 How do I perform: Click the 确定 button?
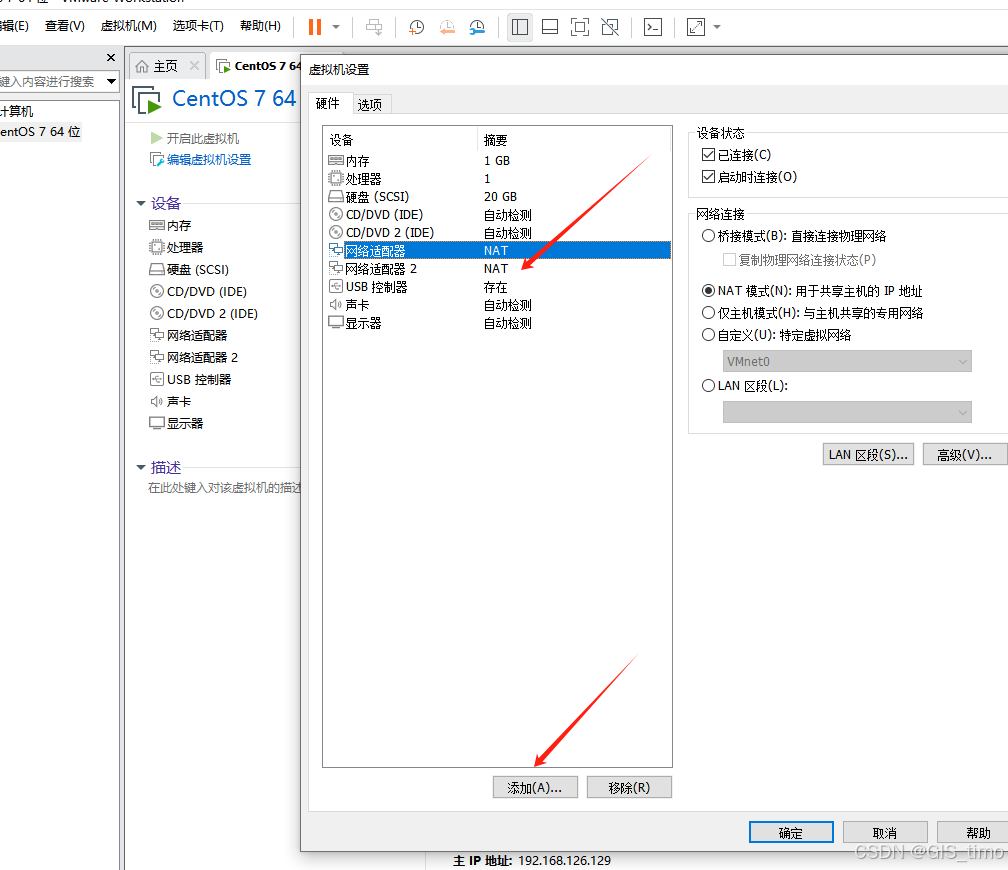791,832
